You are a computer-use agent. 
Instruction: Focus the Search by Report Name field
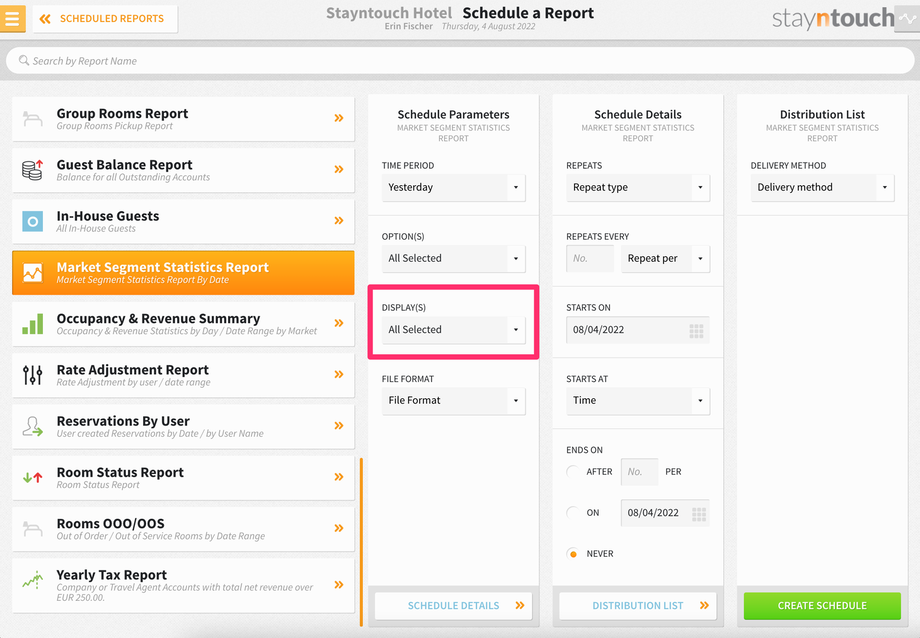(460, 61)
